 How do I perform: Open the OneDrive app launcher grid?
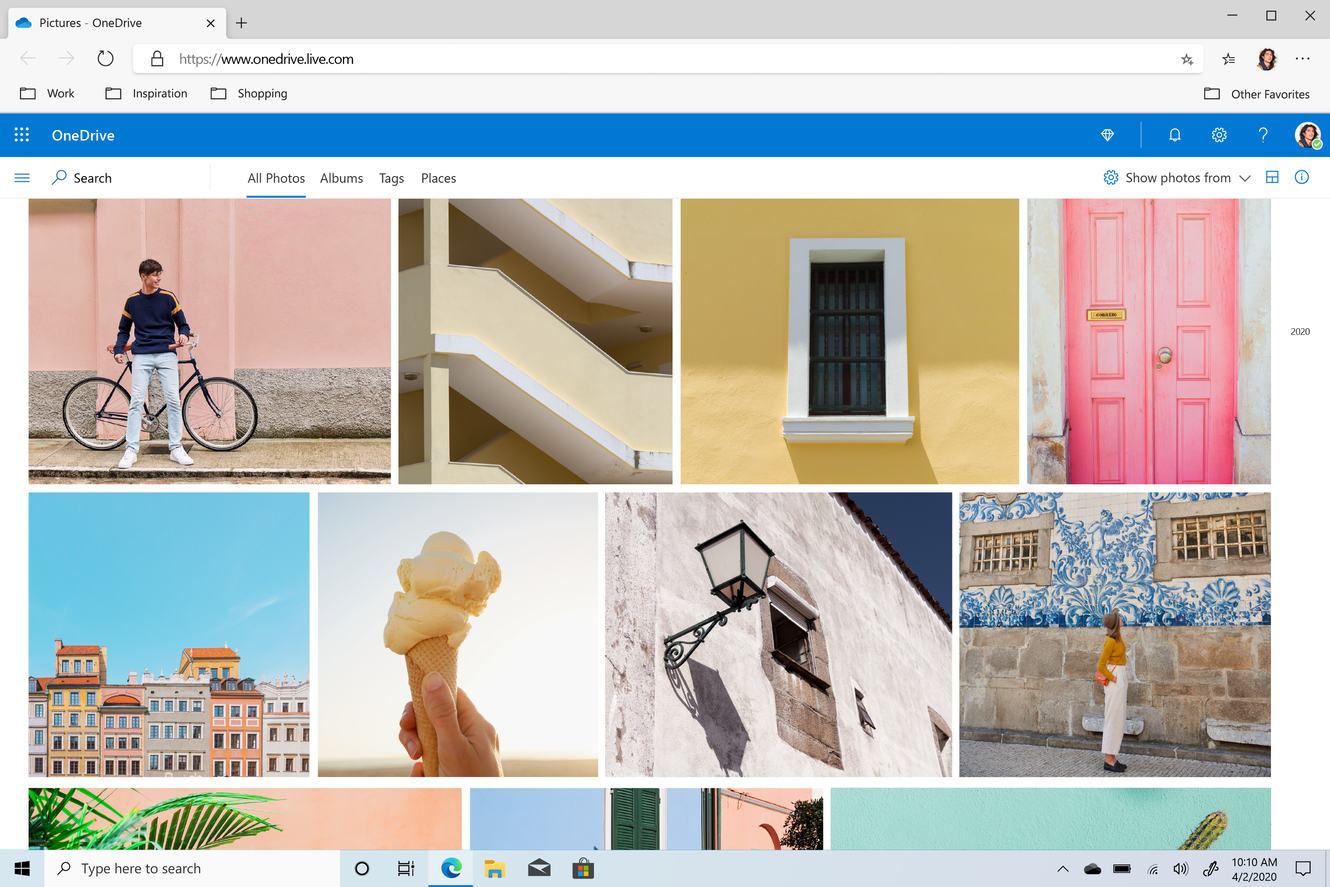click(22, 135)
